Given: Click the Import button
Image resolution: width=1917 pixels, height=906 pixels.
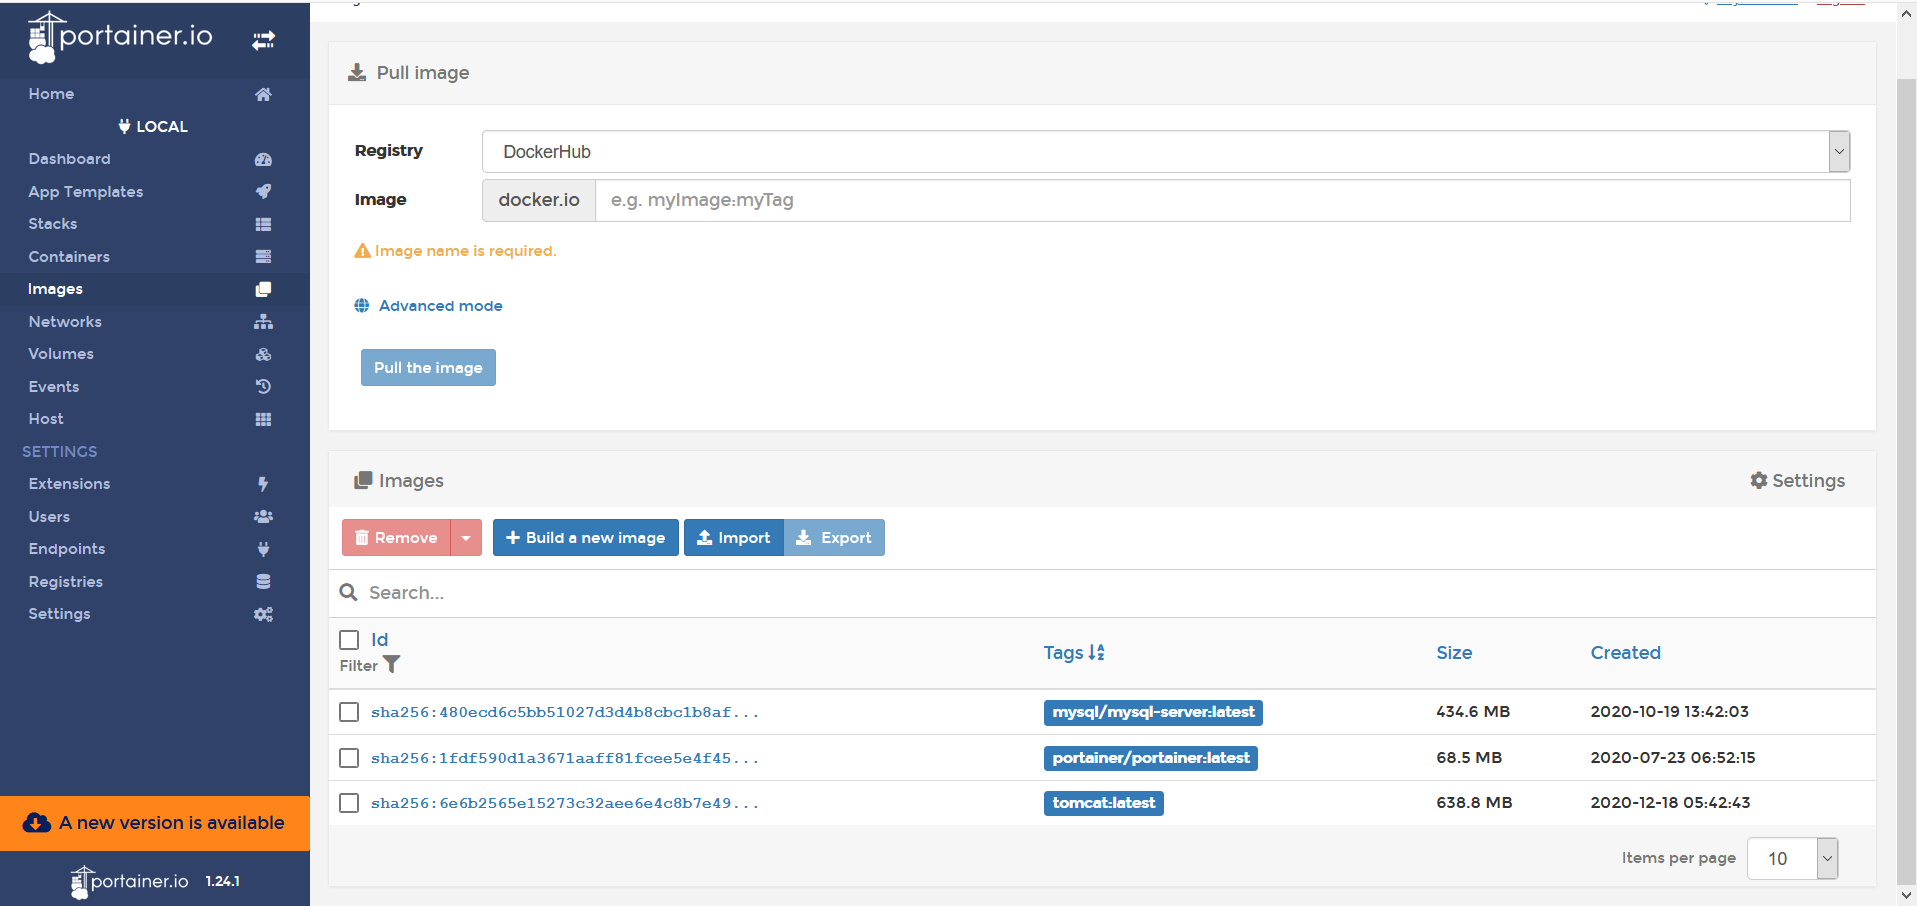Looking at the screenshot, I should coord(733,537).
